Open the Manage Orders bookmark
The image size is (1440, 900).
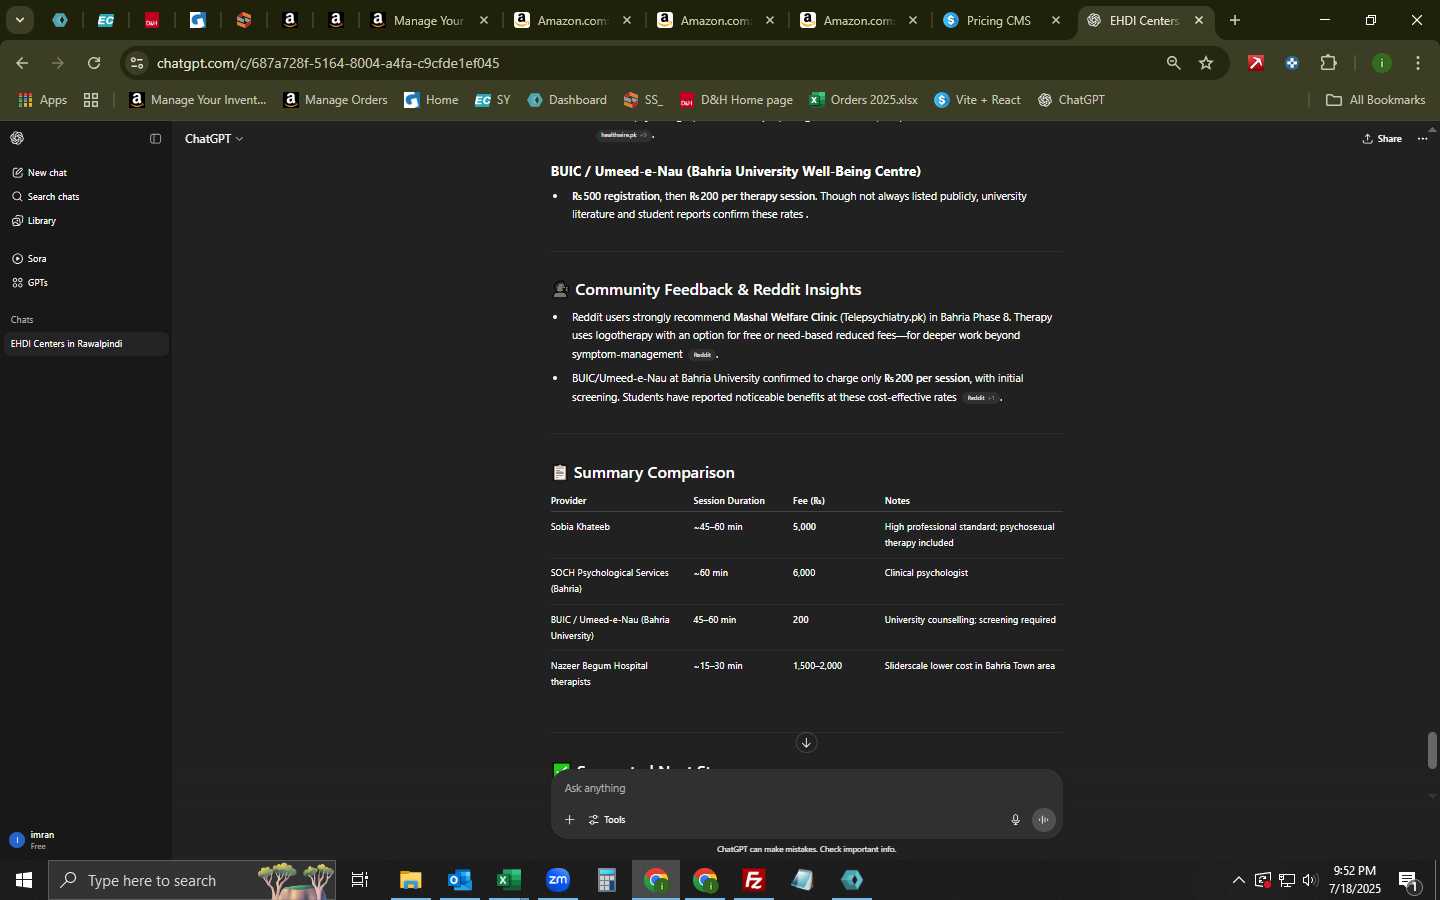coord(336,100)
